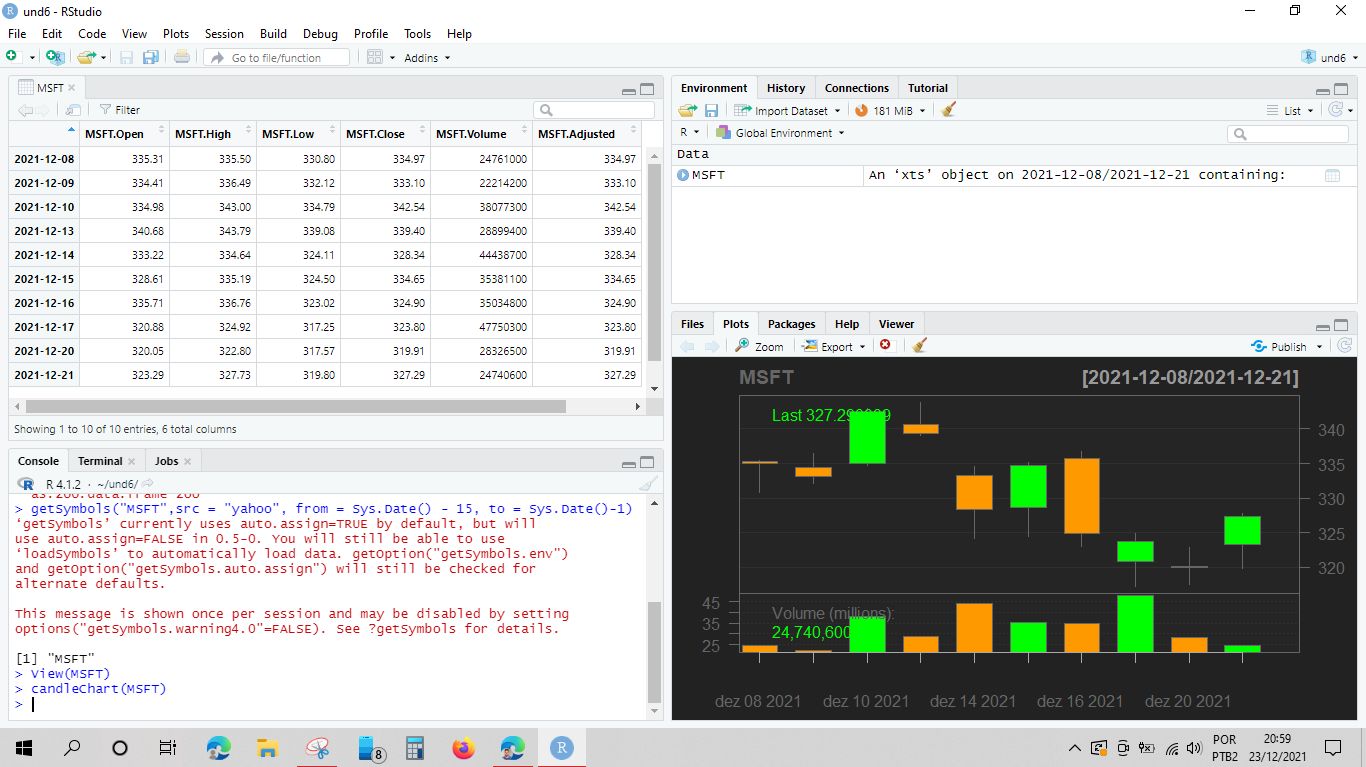
Task: Maximize the Console pane
Action: click(x=647, y=462)
